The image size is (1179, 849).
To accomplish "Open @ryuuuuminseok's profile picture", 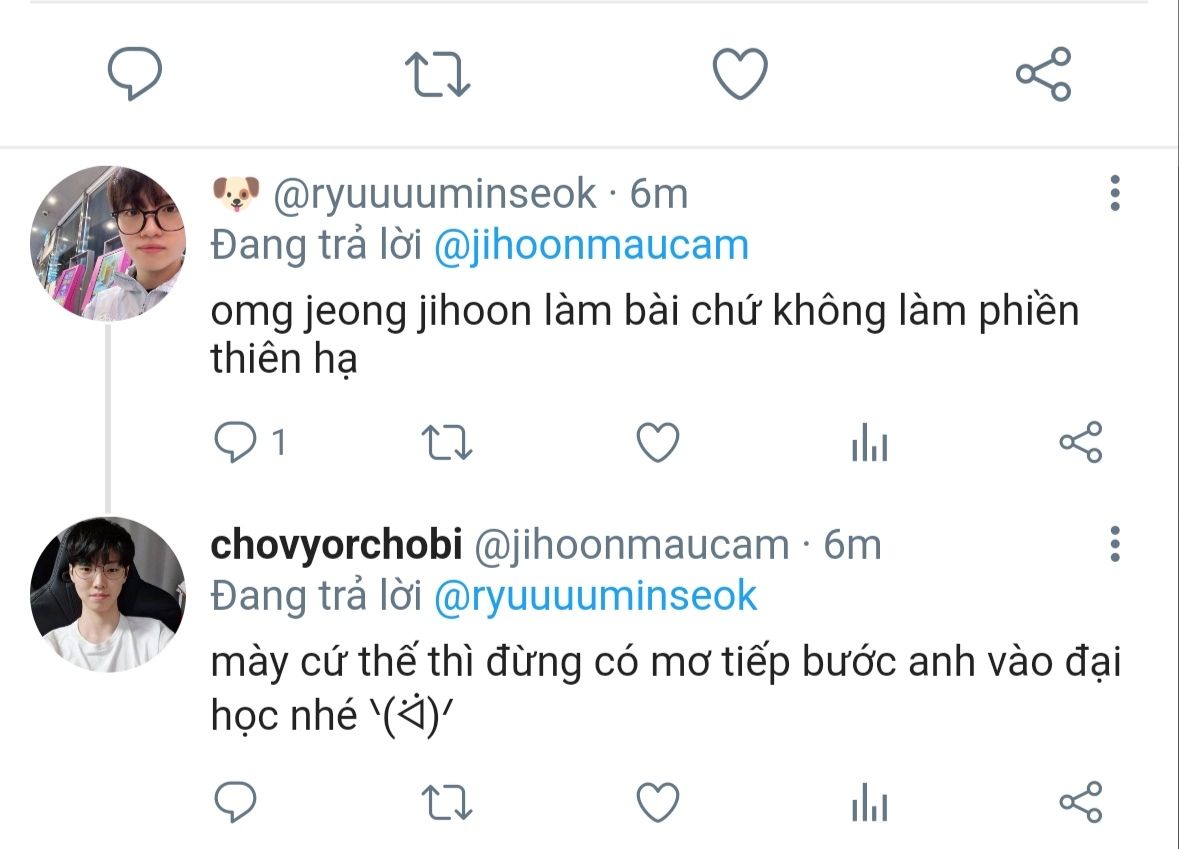I will pos(108,243).
